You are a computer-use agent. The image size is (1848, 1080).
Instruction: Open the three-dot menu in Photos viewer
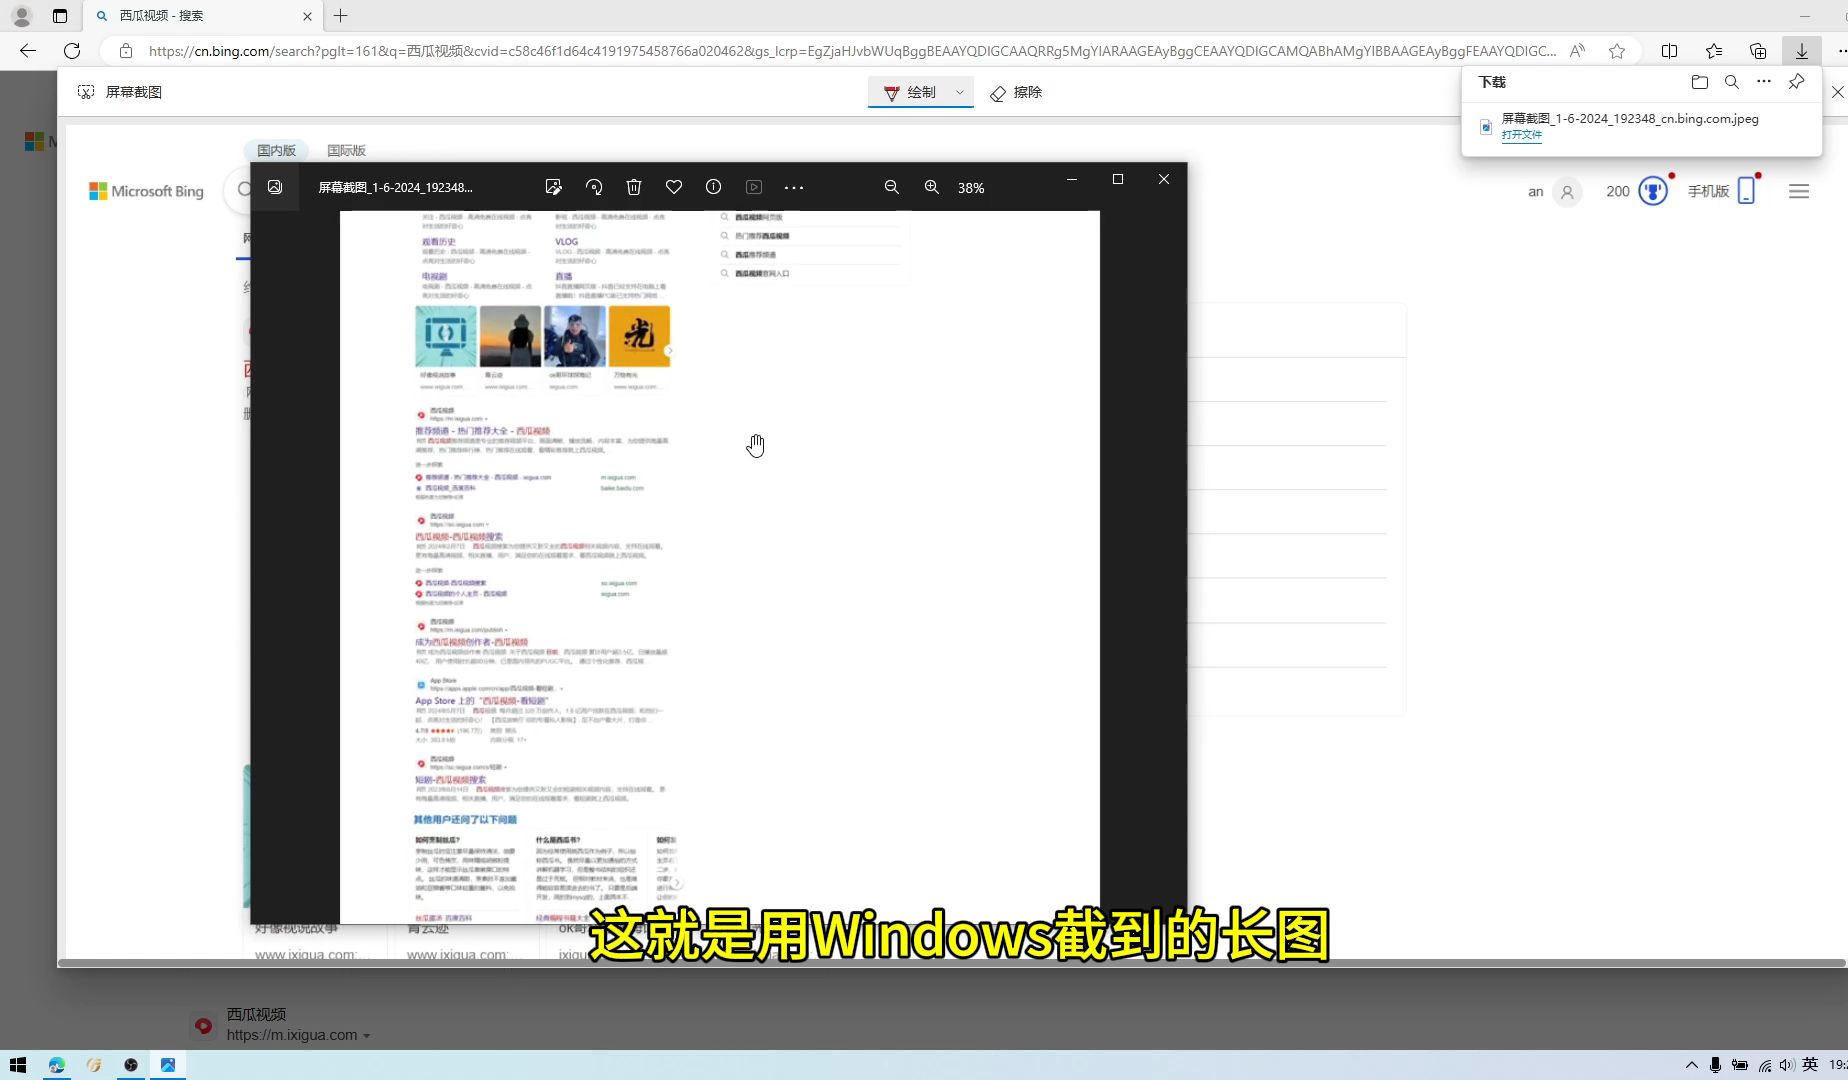tap(794, 187)
